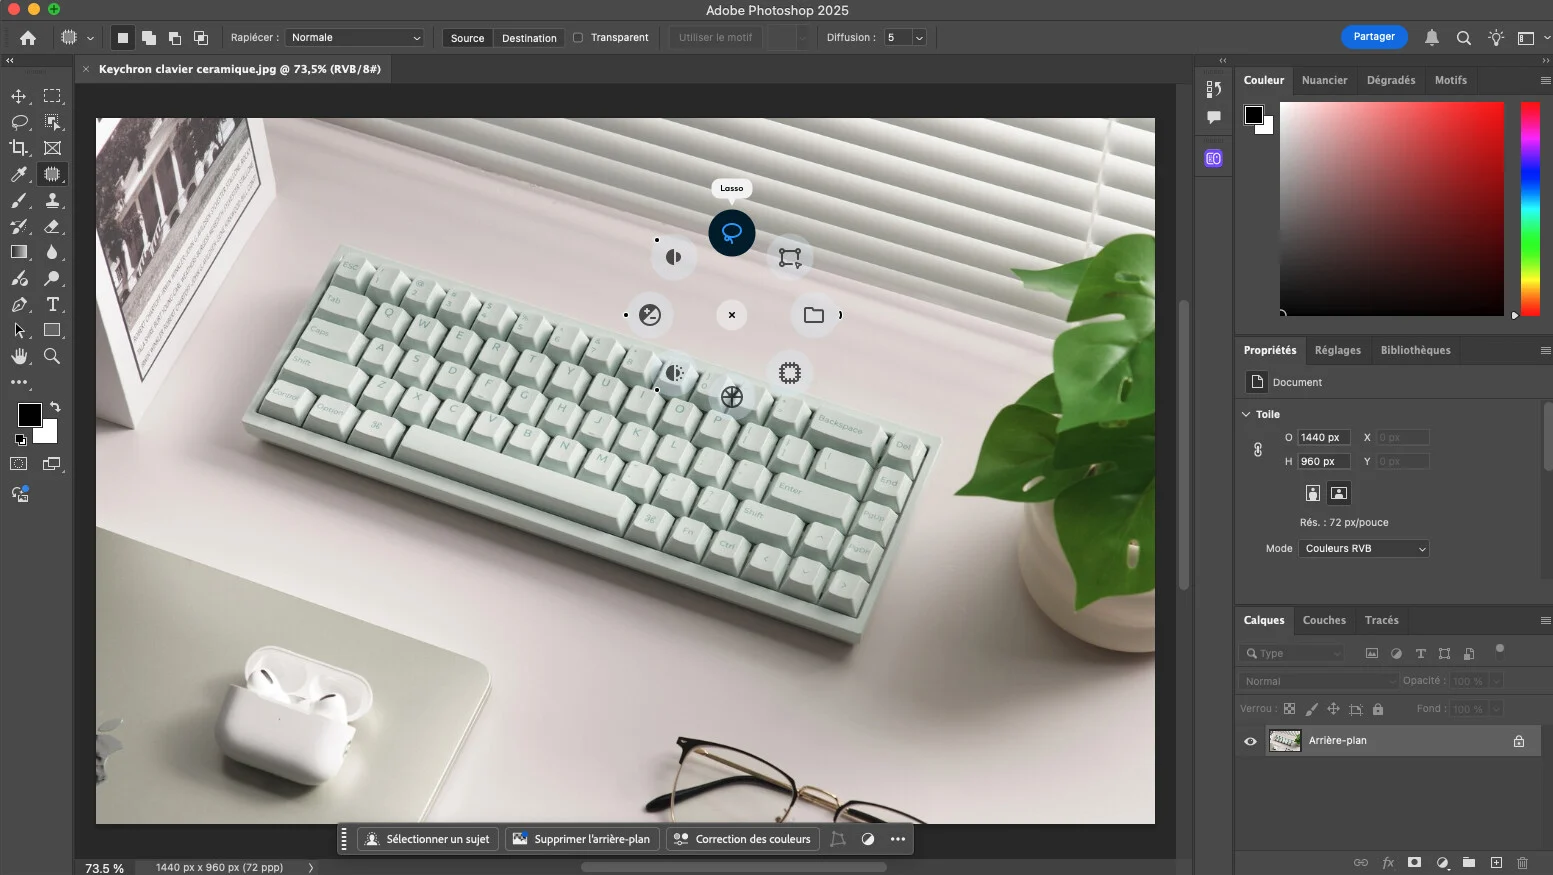Screen dimensions: 1553x875
Task: Open the Rapiécer Normale dropdown
Action: (355, 37)
